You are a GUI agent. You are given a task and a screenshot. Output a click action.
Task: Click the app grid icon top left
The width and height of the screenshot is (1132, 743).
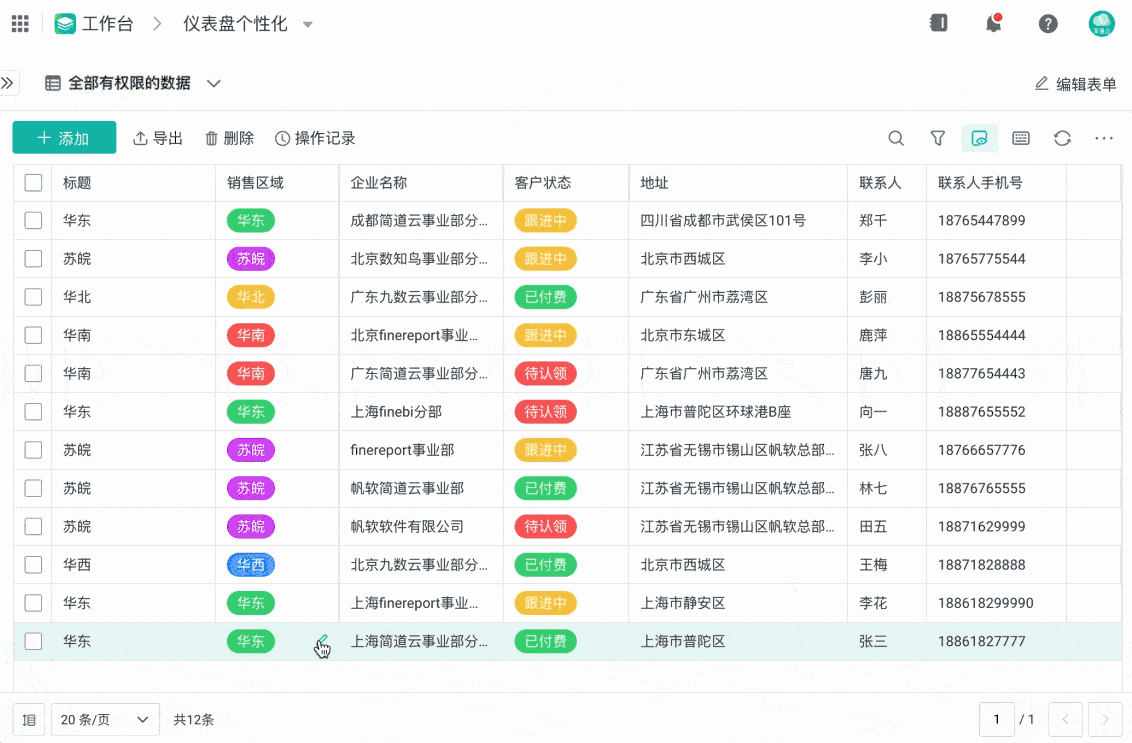click(x=19, y=23)
